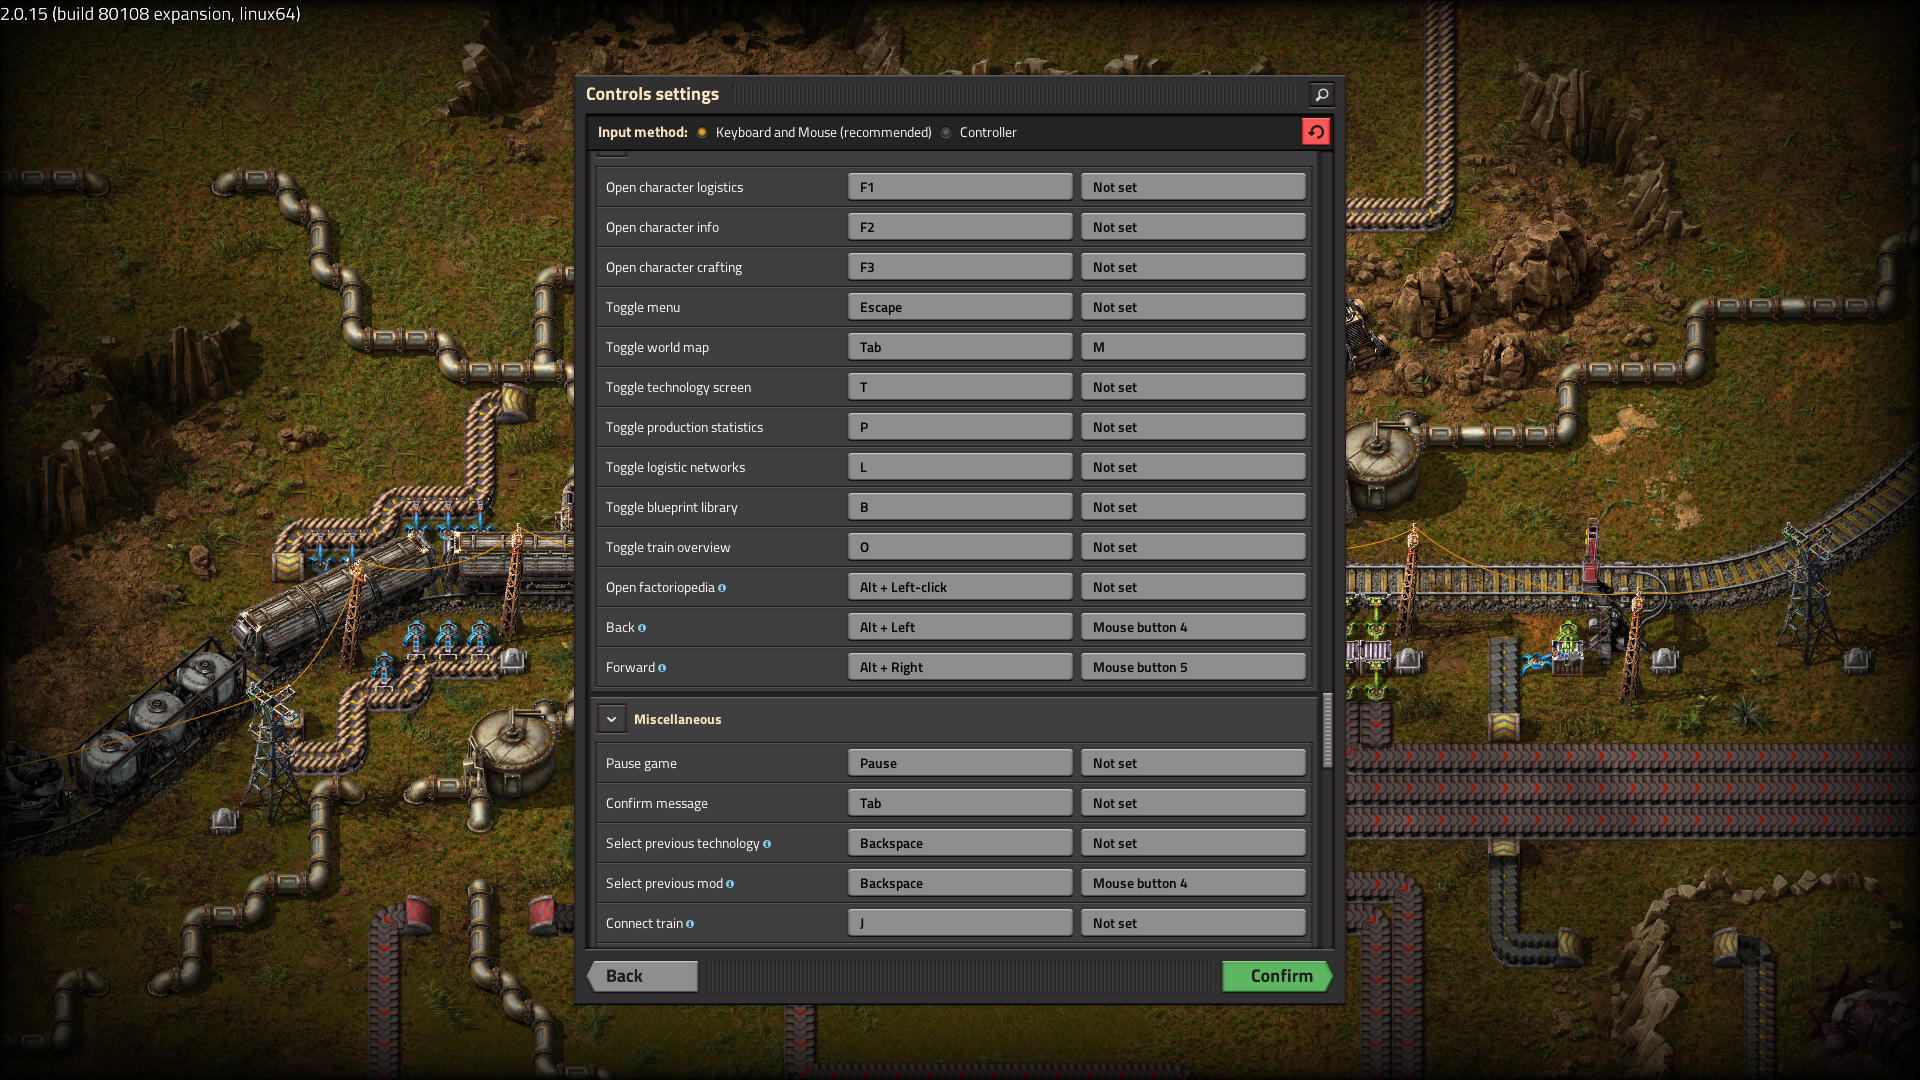The width and height of the screenshot is (1920, 1080).
Task: Set secondary binding for Toggle technology screen
Action: pos(1193,387)
